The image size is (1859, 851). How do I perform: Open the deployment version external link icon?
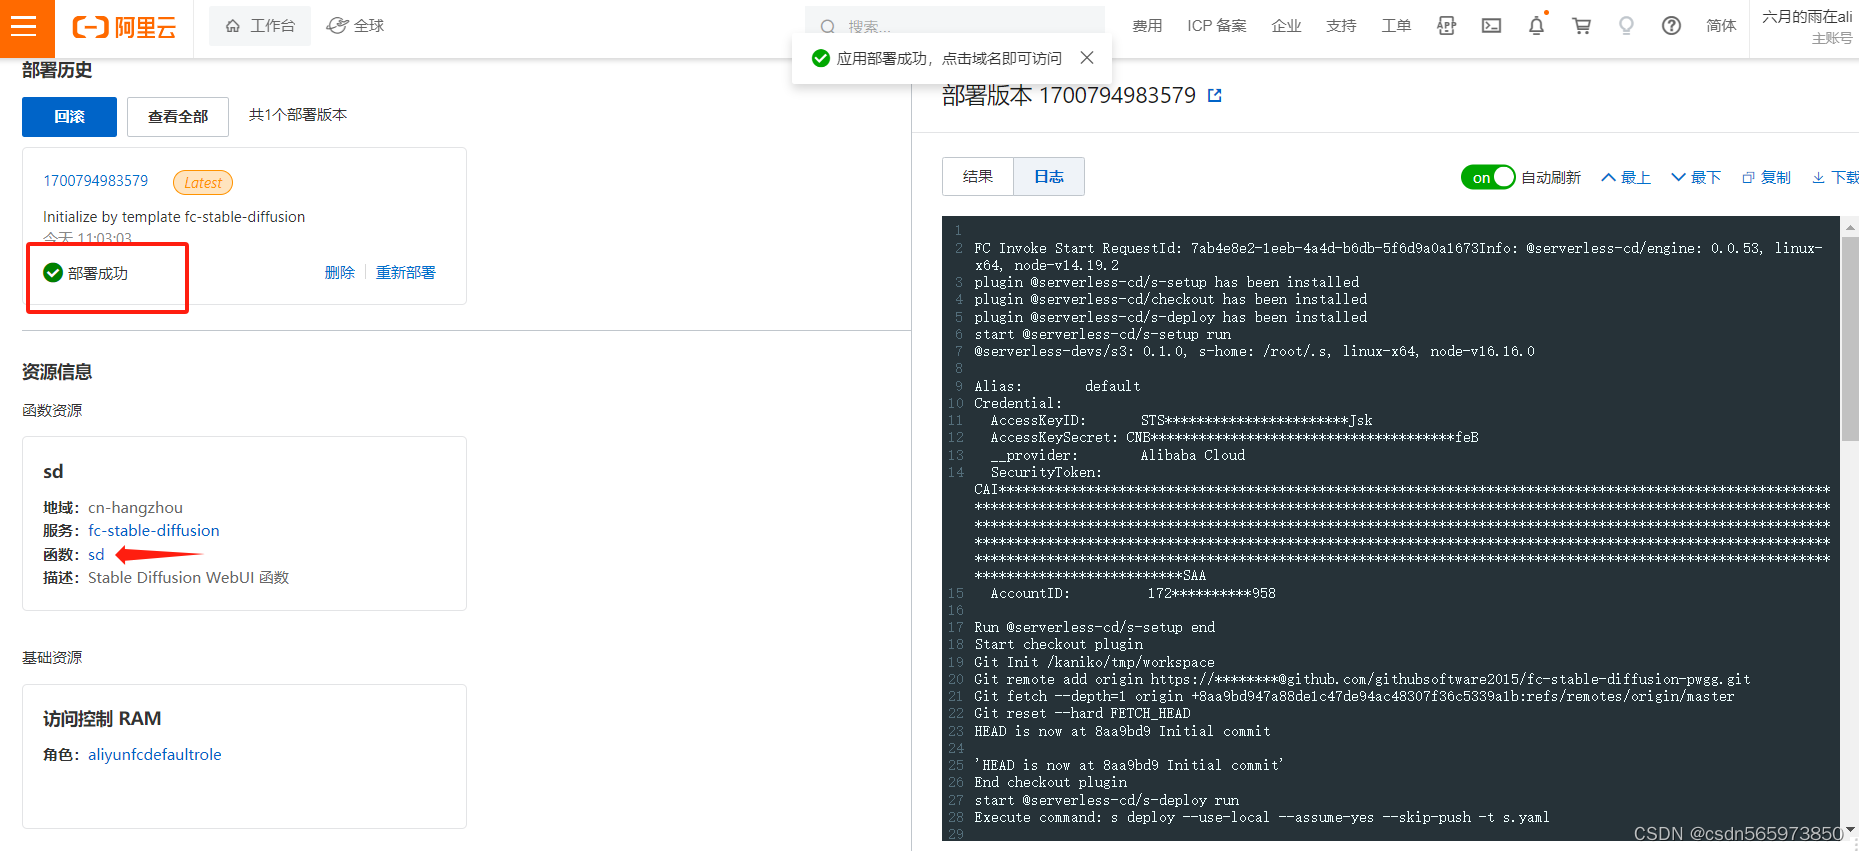(1215, 96)
